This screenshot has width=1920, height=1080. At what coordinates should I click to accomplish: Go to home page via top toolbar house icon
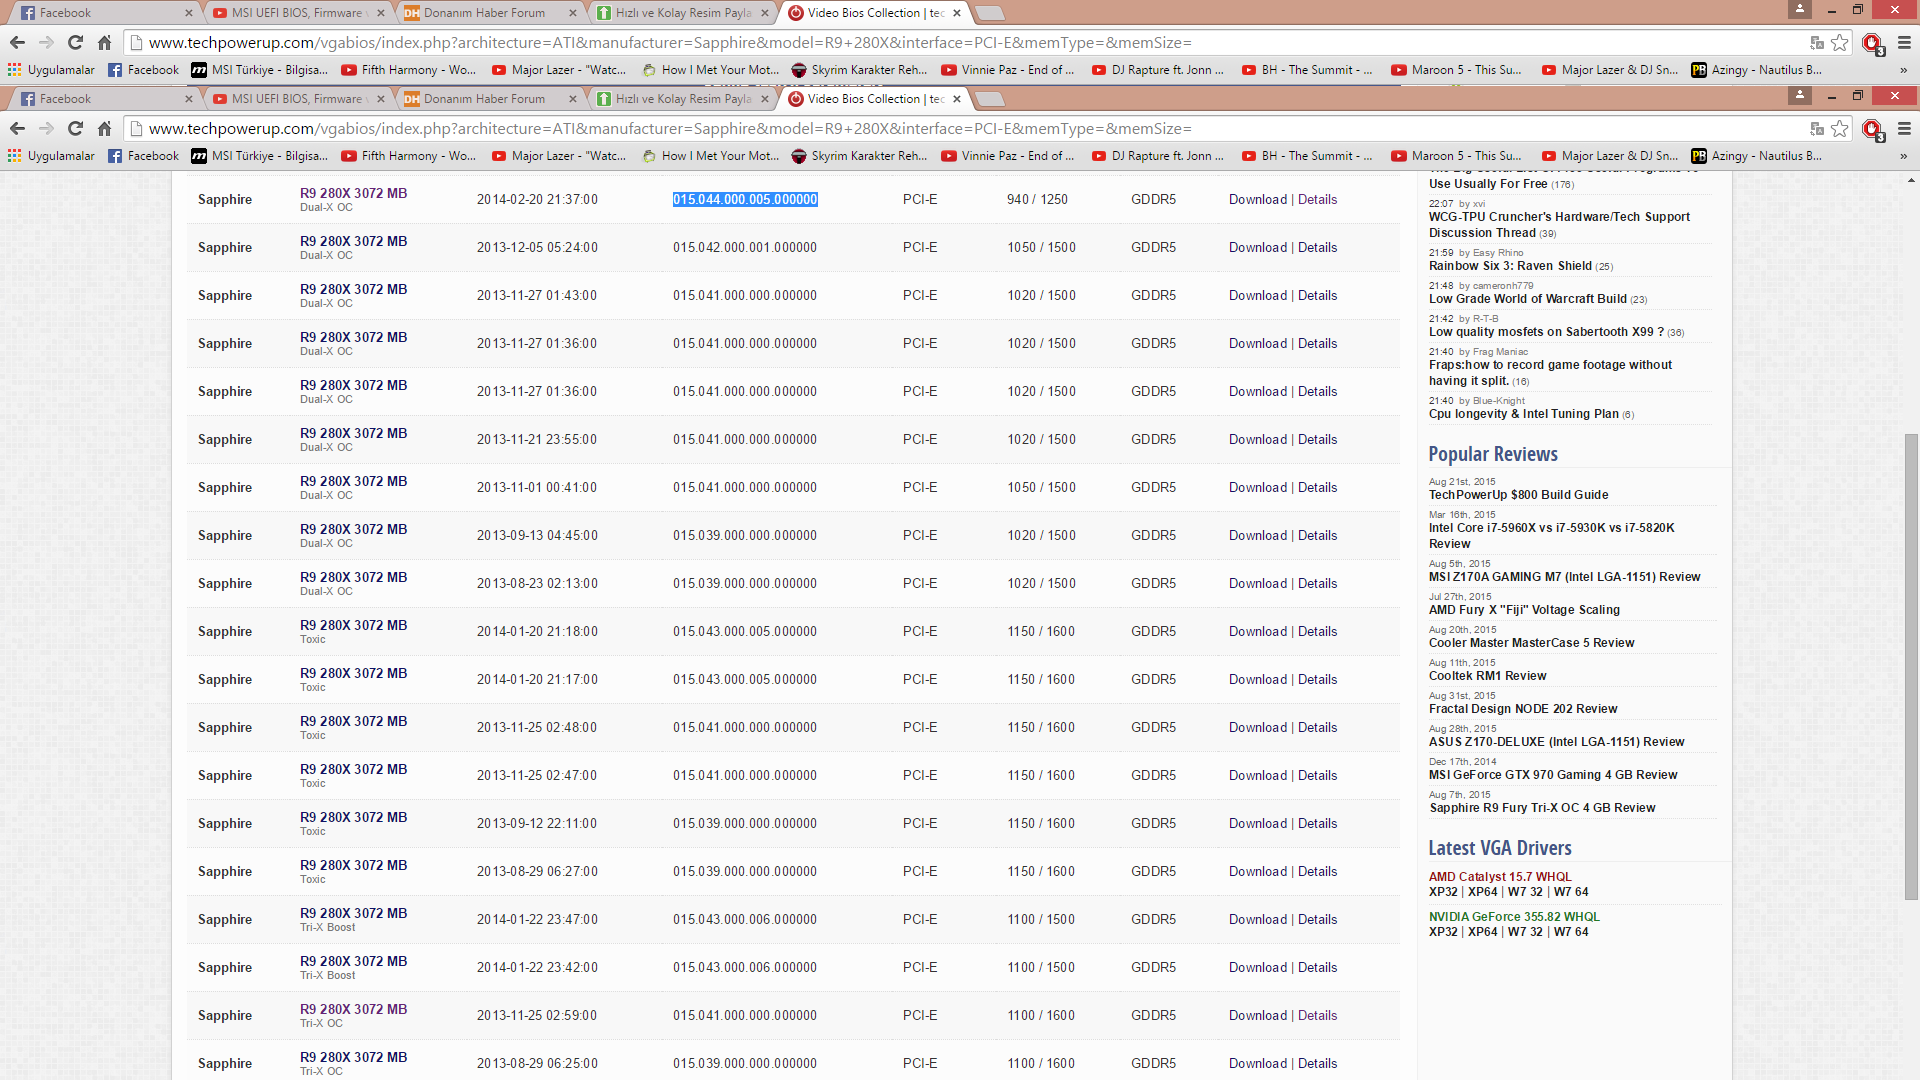[x=104, y=43]
